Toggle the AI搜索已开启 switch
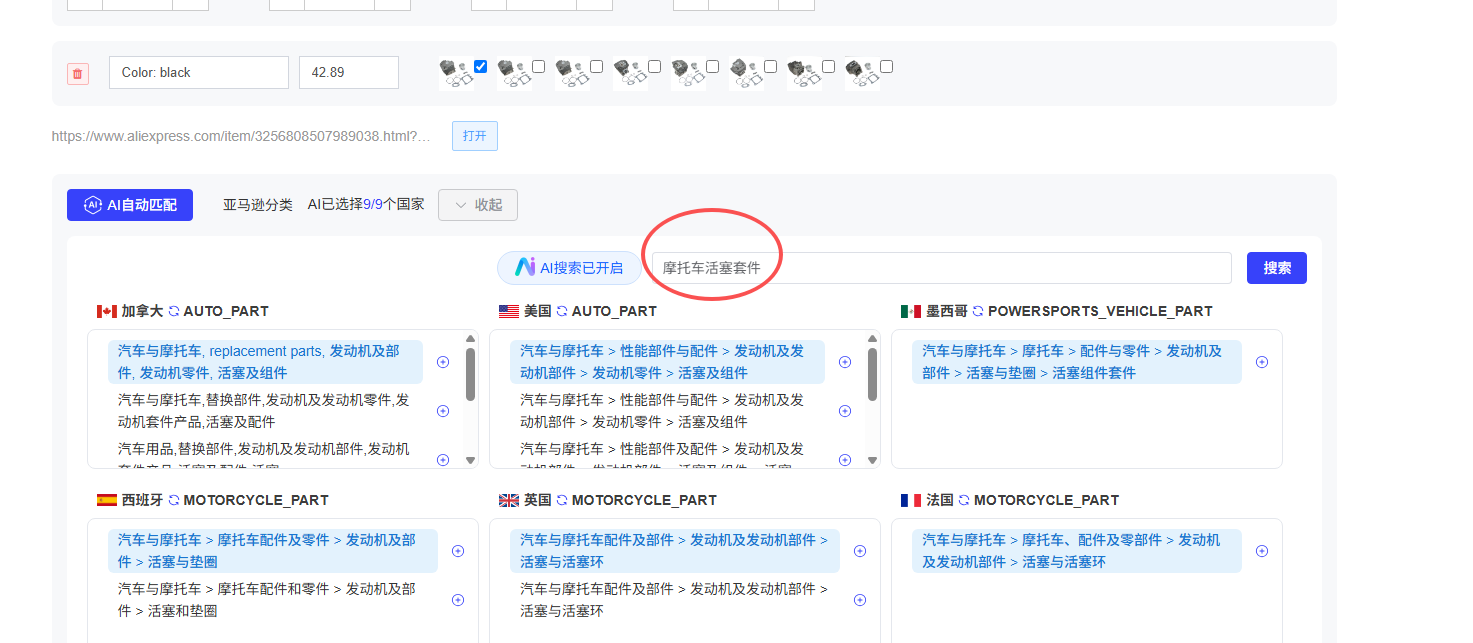The width and height of the screenshot is (1473, 643). point(569,268)
